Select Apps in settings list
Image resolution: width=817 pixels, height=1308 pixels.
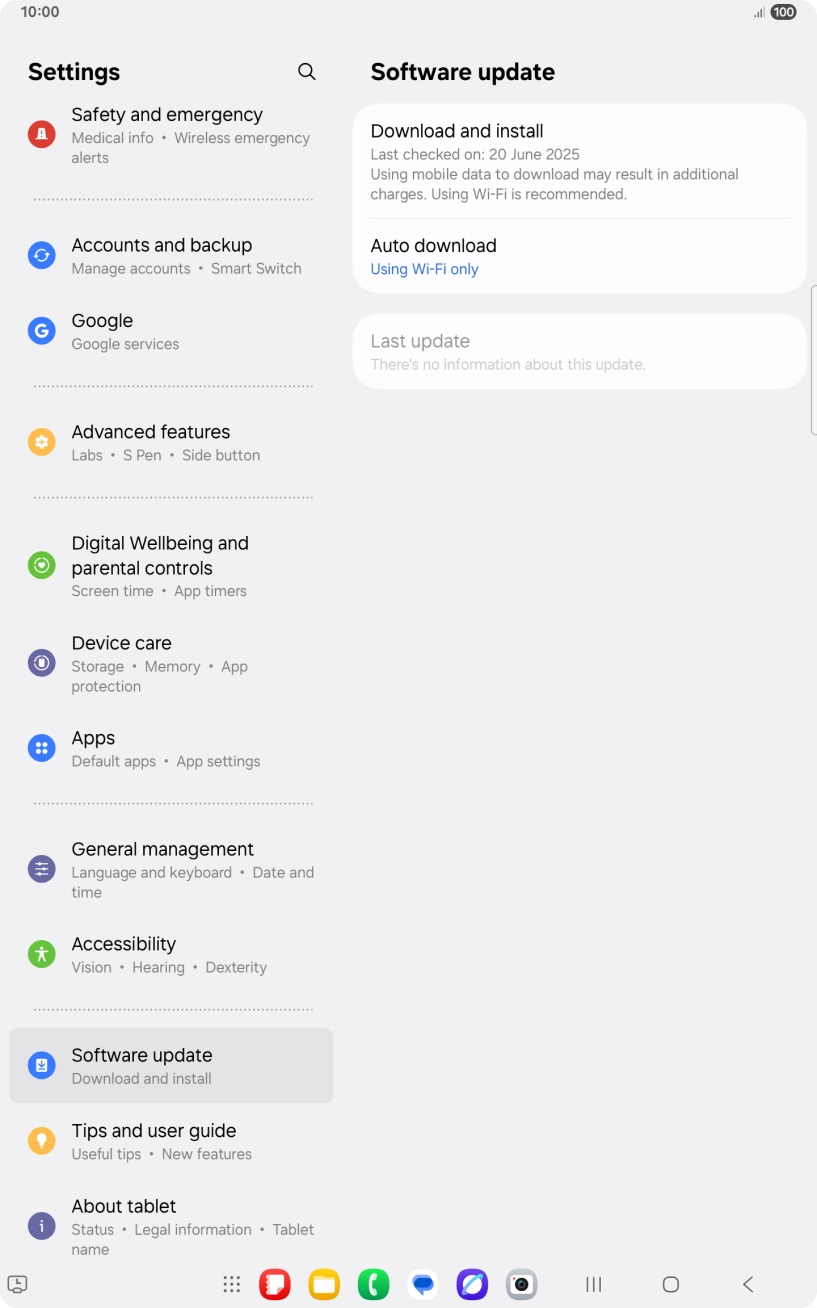[171, 748]
